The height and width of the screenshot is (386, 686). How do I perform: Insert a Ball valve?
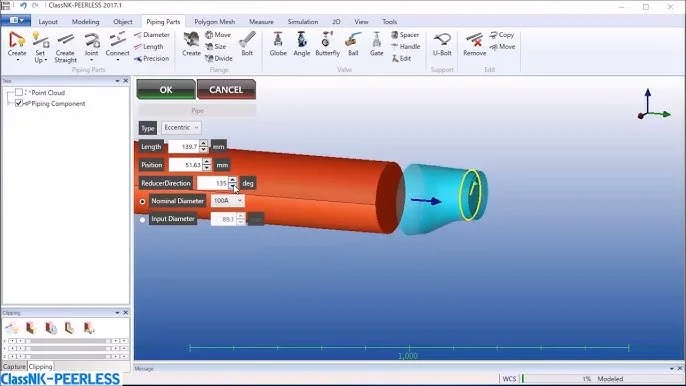point(353,43)
